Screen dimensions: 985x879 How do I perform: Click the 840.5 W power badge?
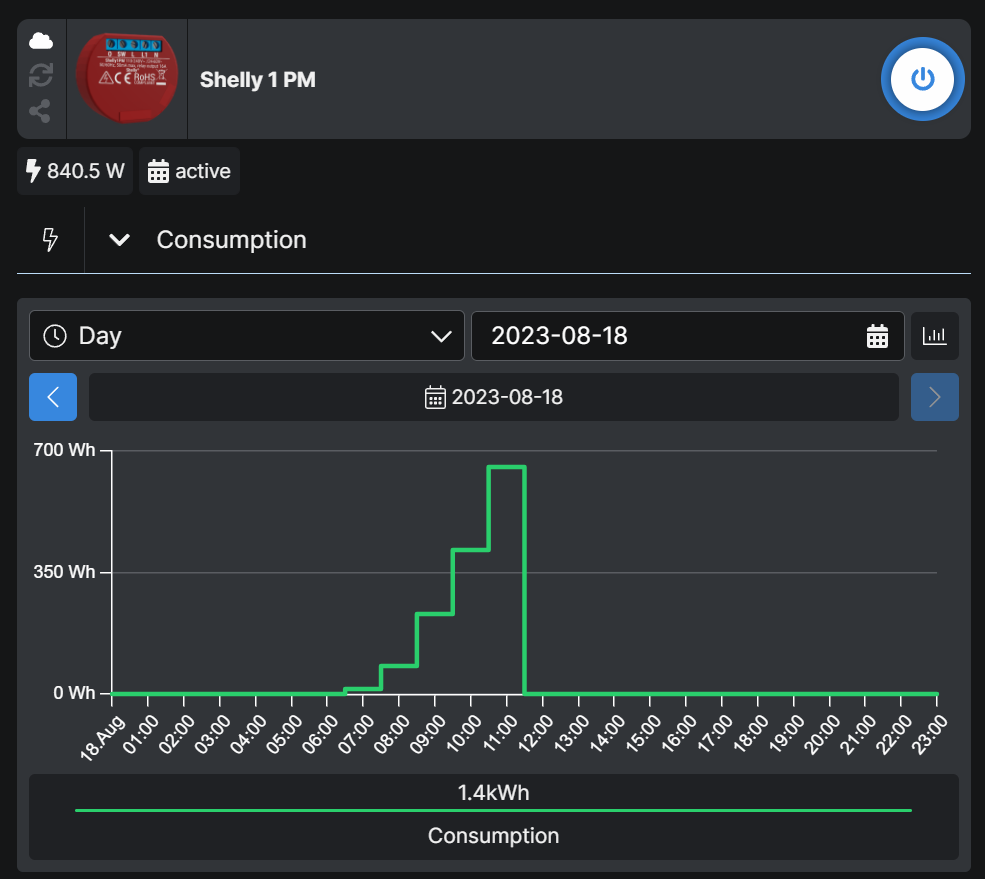pyautogui.click(x=75, y=171)
